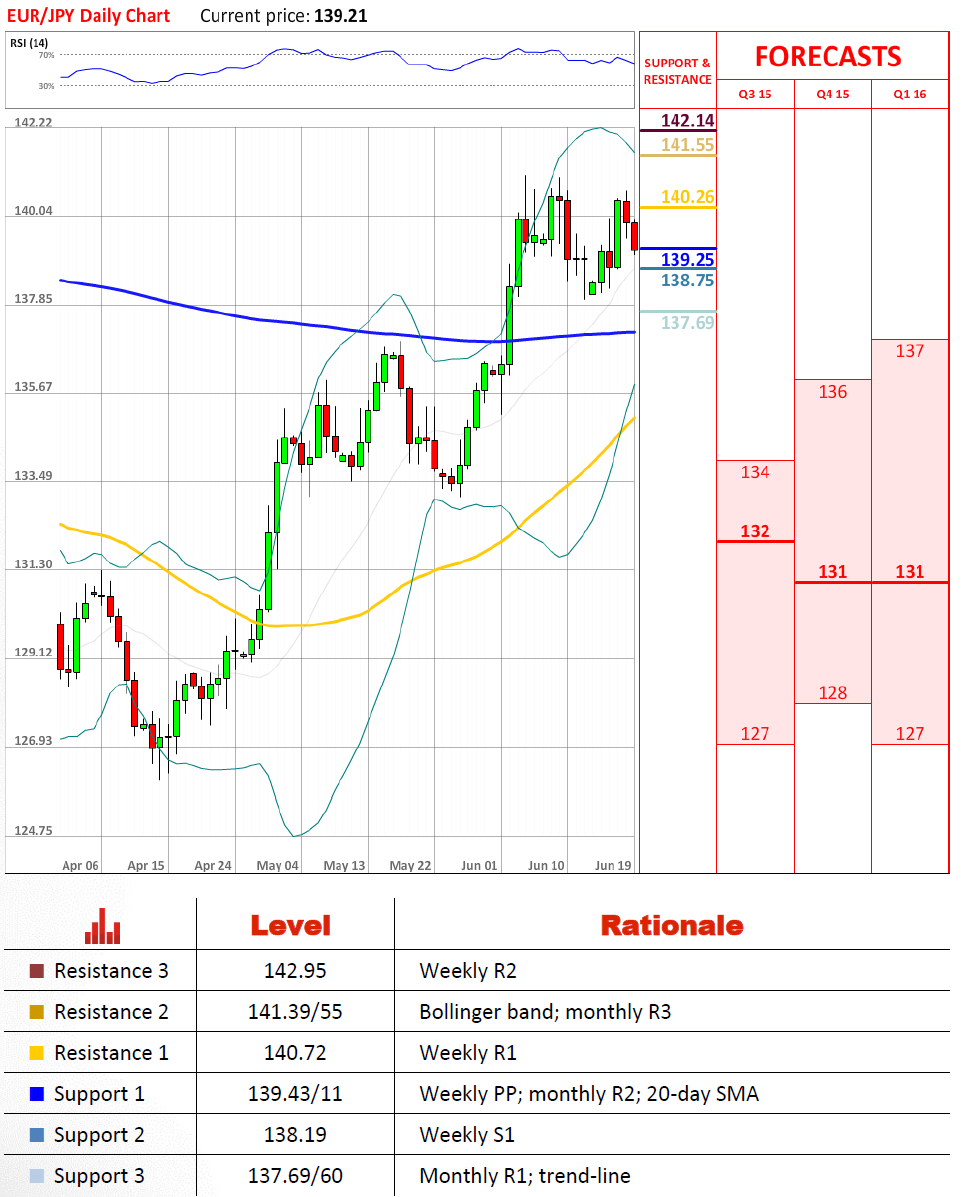The width and height of the screenshot is (963, 1197).
Task: Click the Rationale column header
Action: 672,926
